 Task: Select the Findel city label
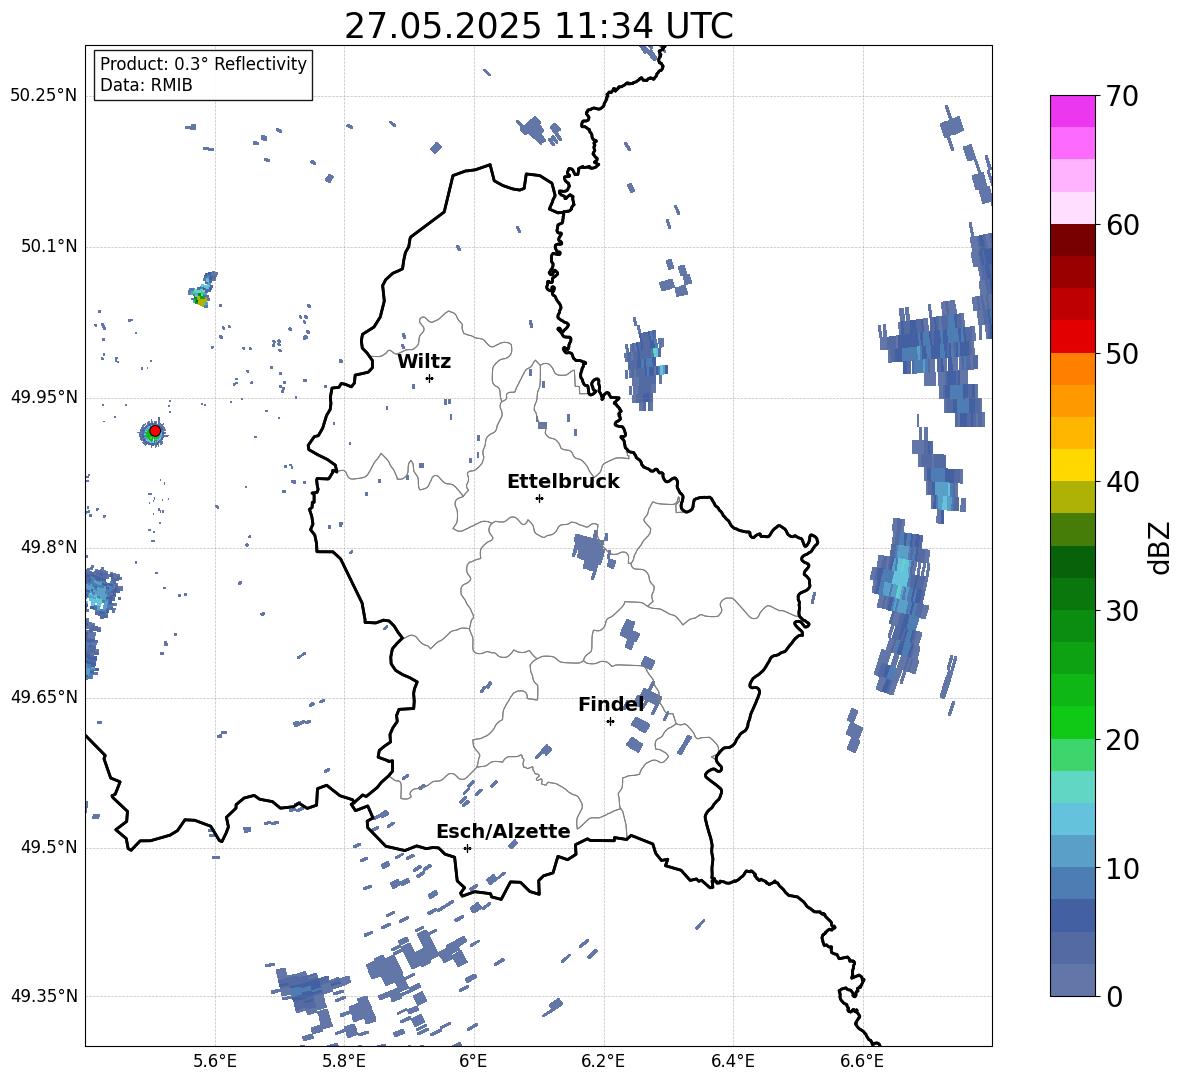coord(611,704)
